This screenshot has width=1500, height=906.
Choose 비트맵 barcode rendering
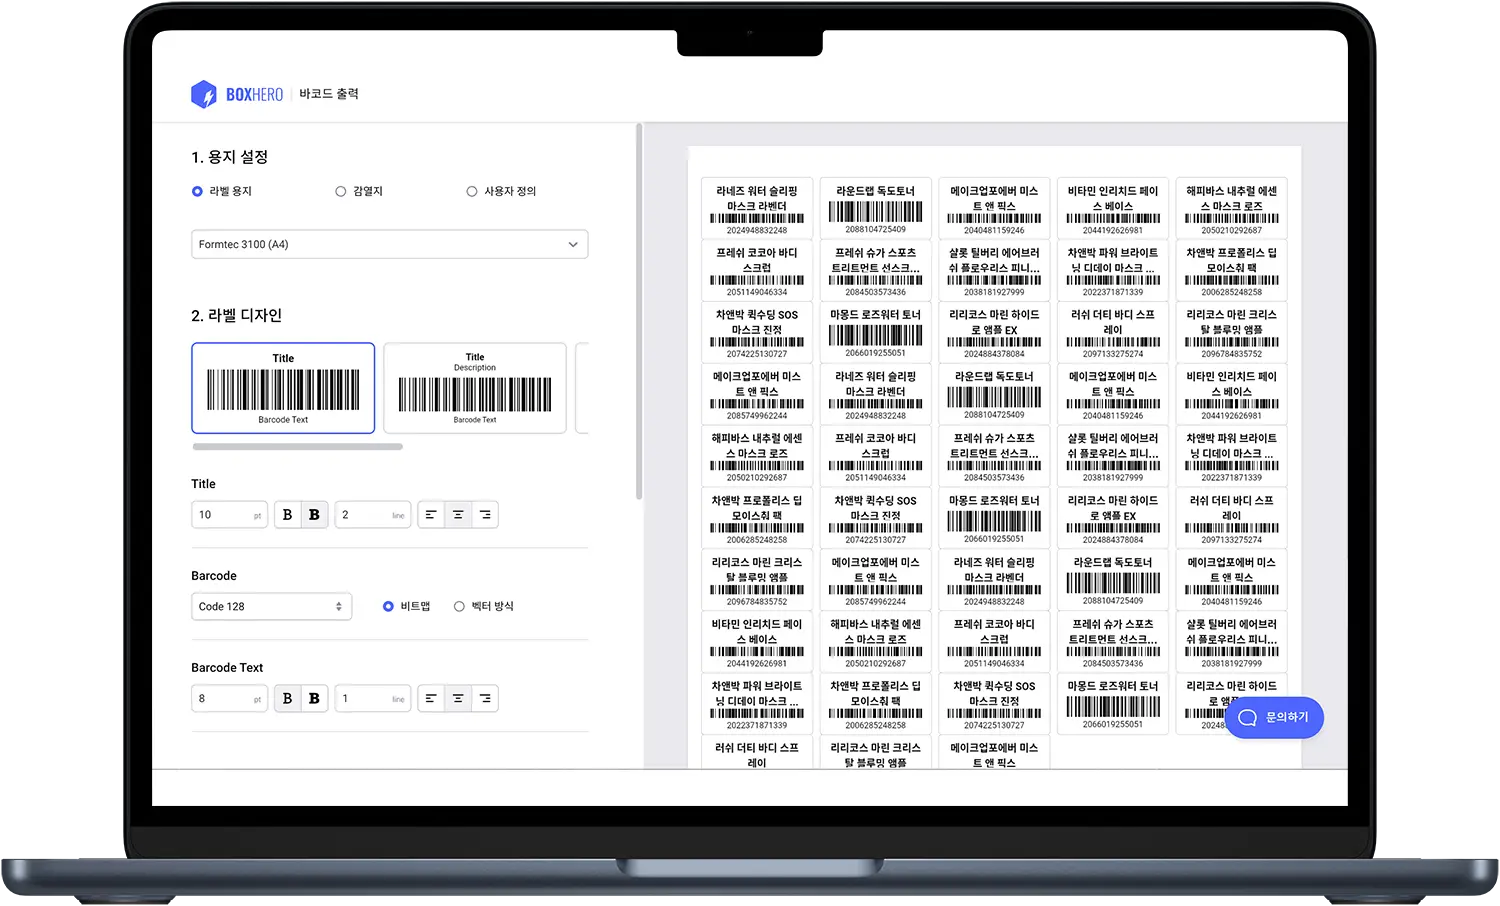click(x=407, y=606)
